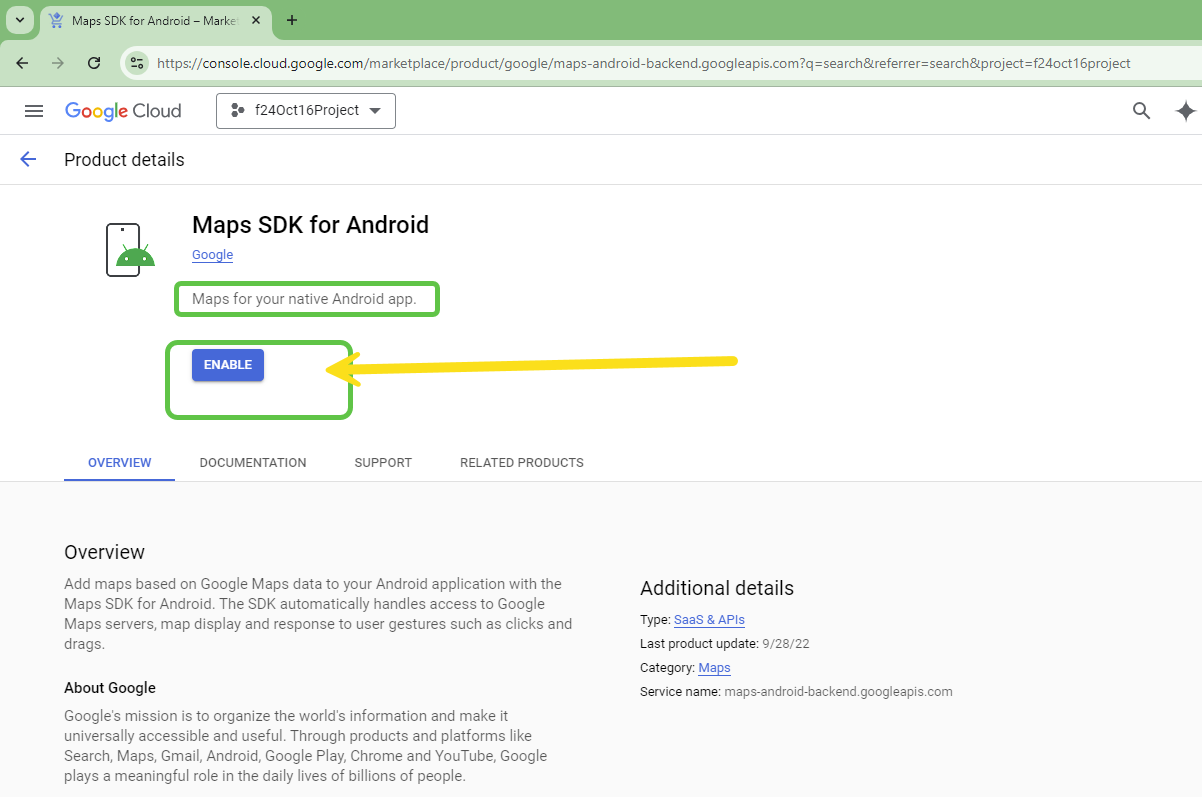Switch to the Related Products tab
Screen dimensions: 1202x797
[522, 463]
